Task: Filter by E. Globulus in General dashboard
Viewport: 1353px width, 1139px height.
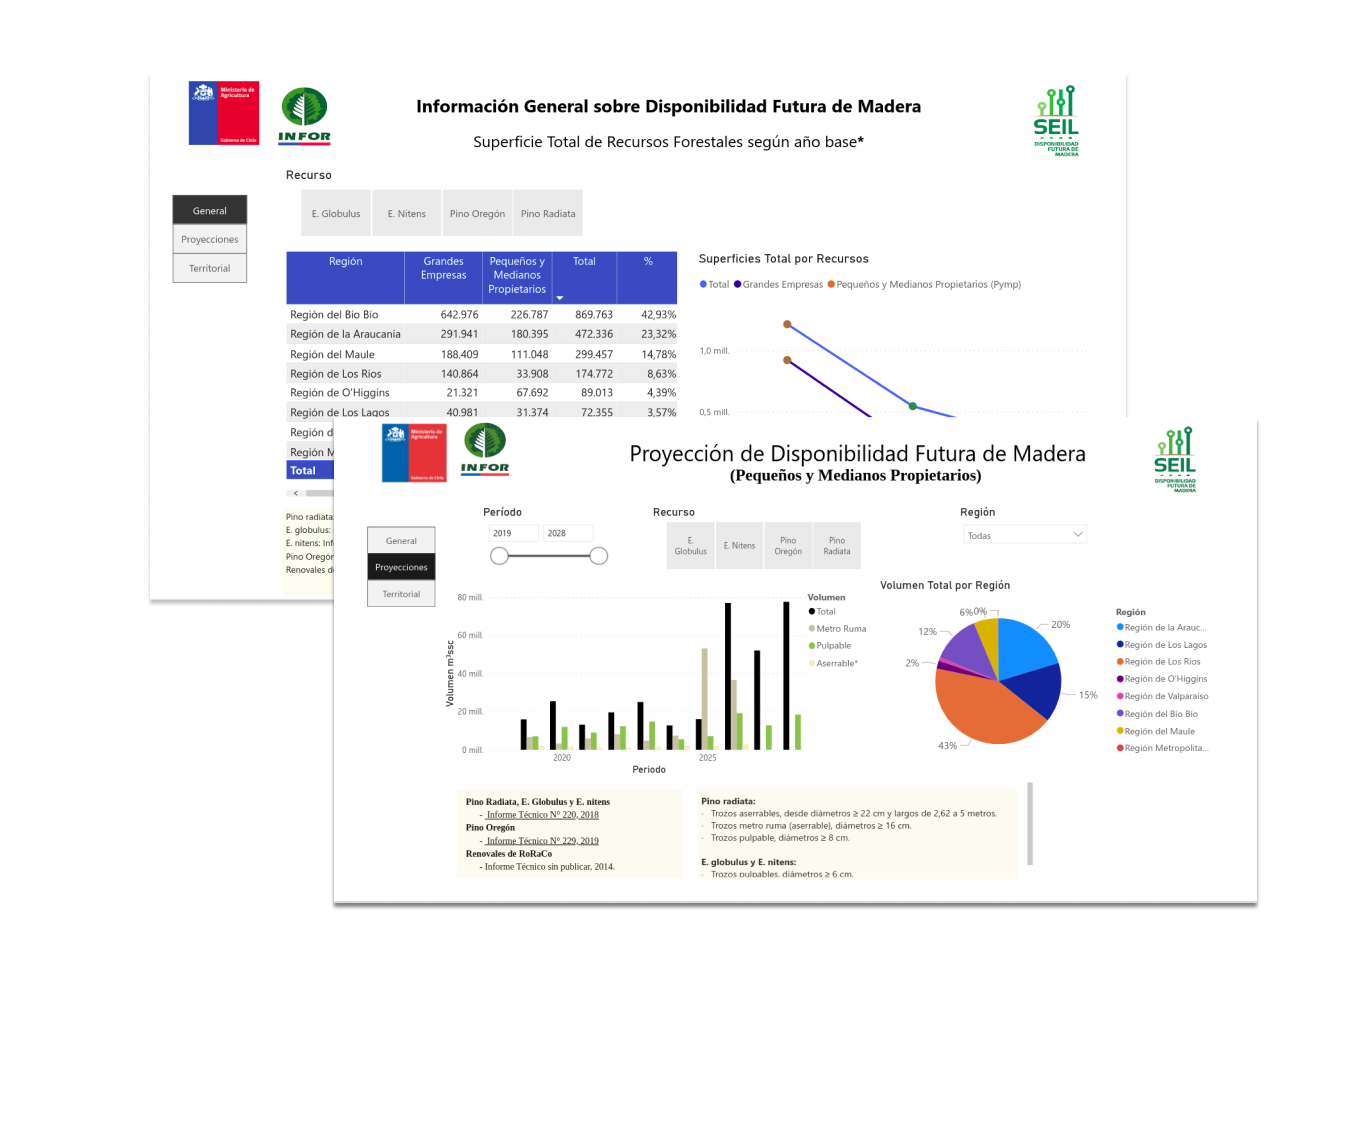Action: [336, 214]
